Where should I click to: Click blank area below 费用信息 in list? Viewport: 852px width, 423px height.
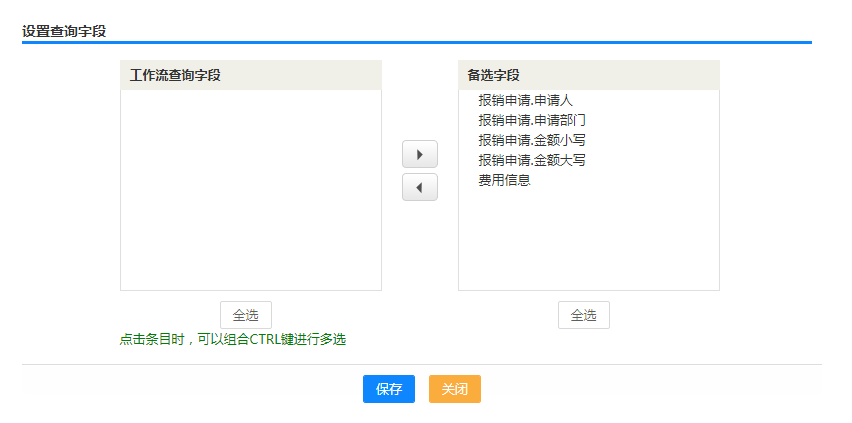[x=588, y=240]
